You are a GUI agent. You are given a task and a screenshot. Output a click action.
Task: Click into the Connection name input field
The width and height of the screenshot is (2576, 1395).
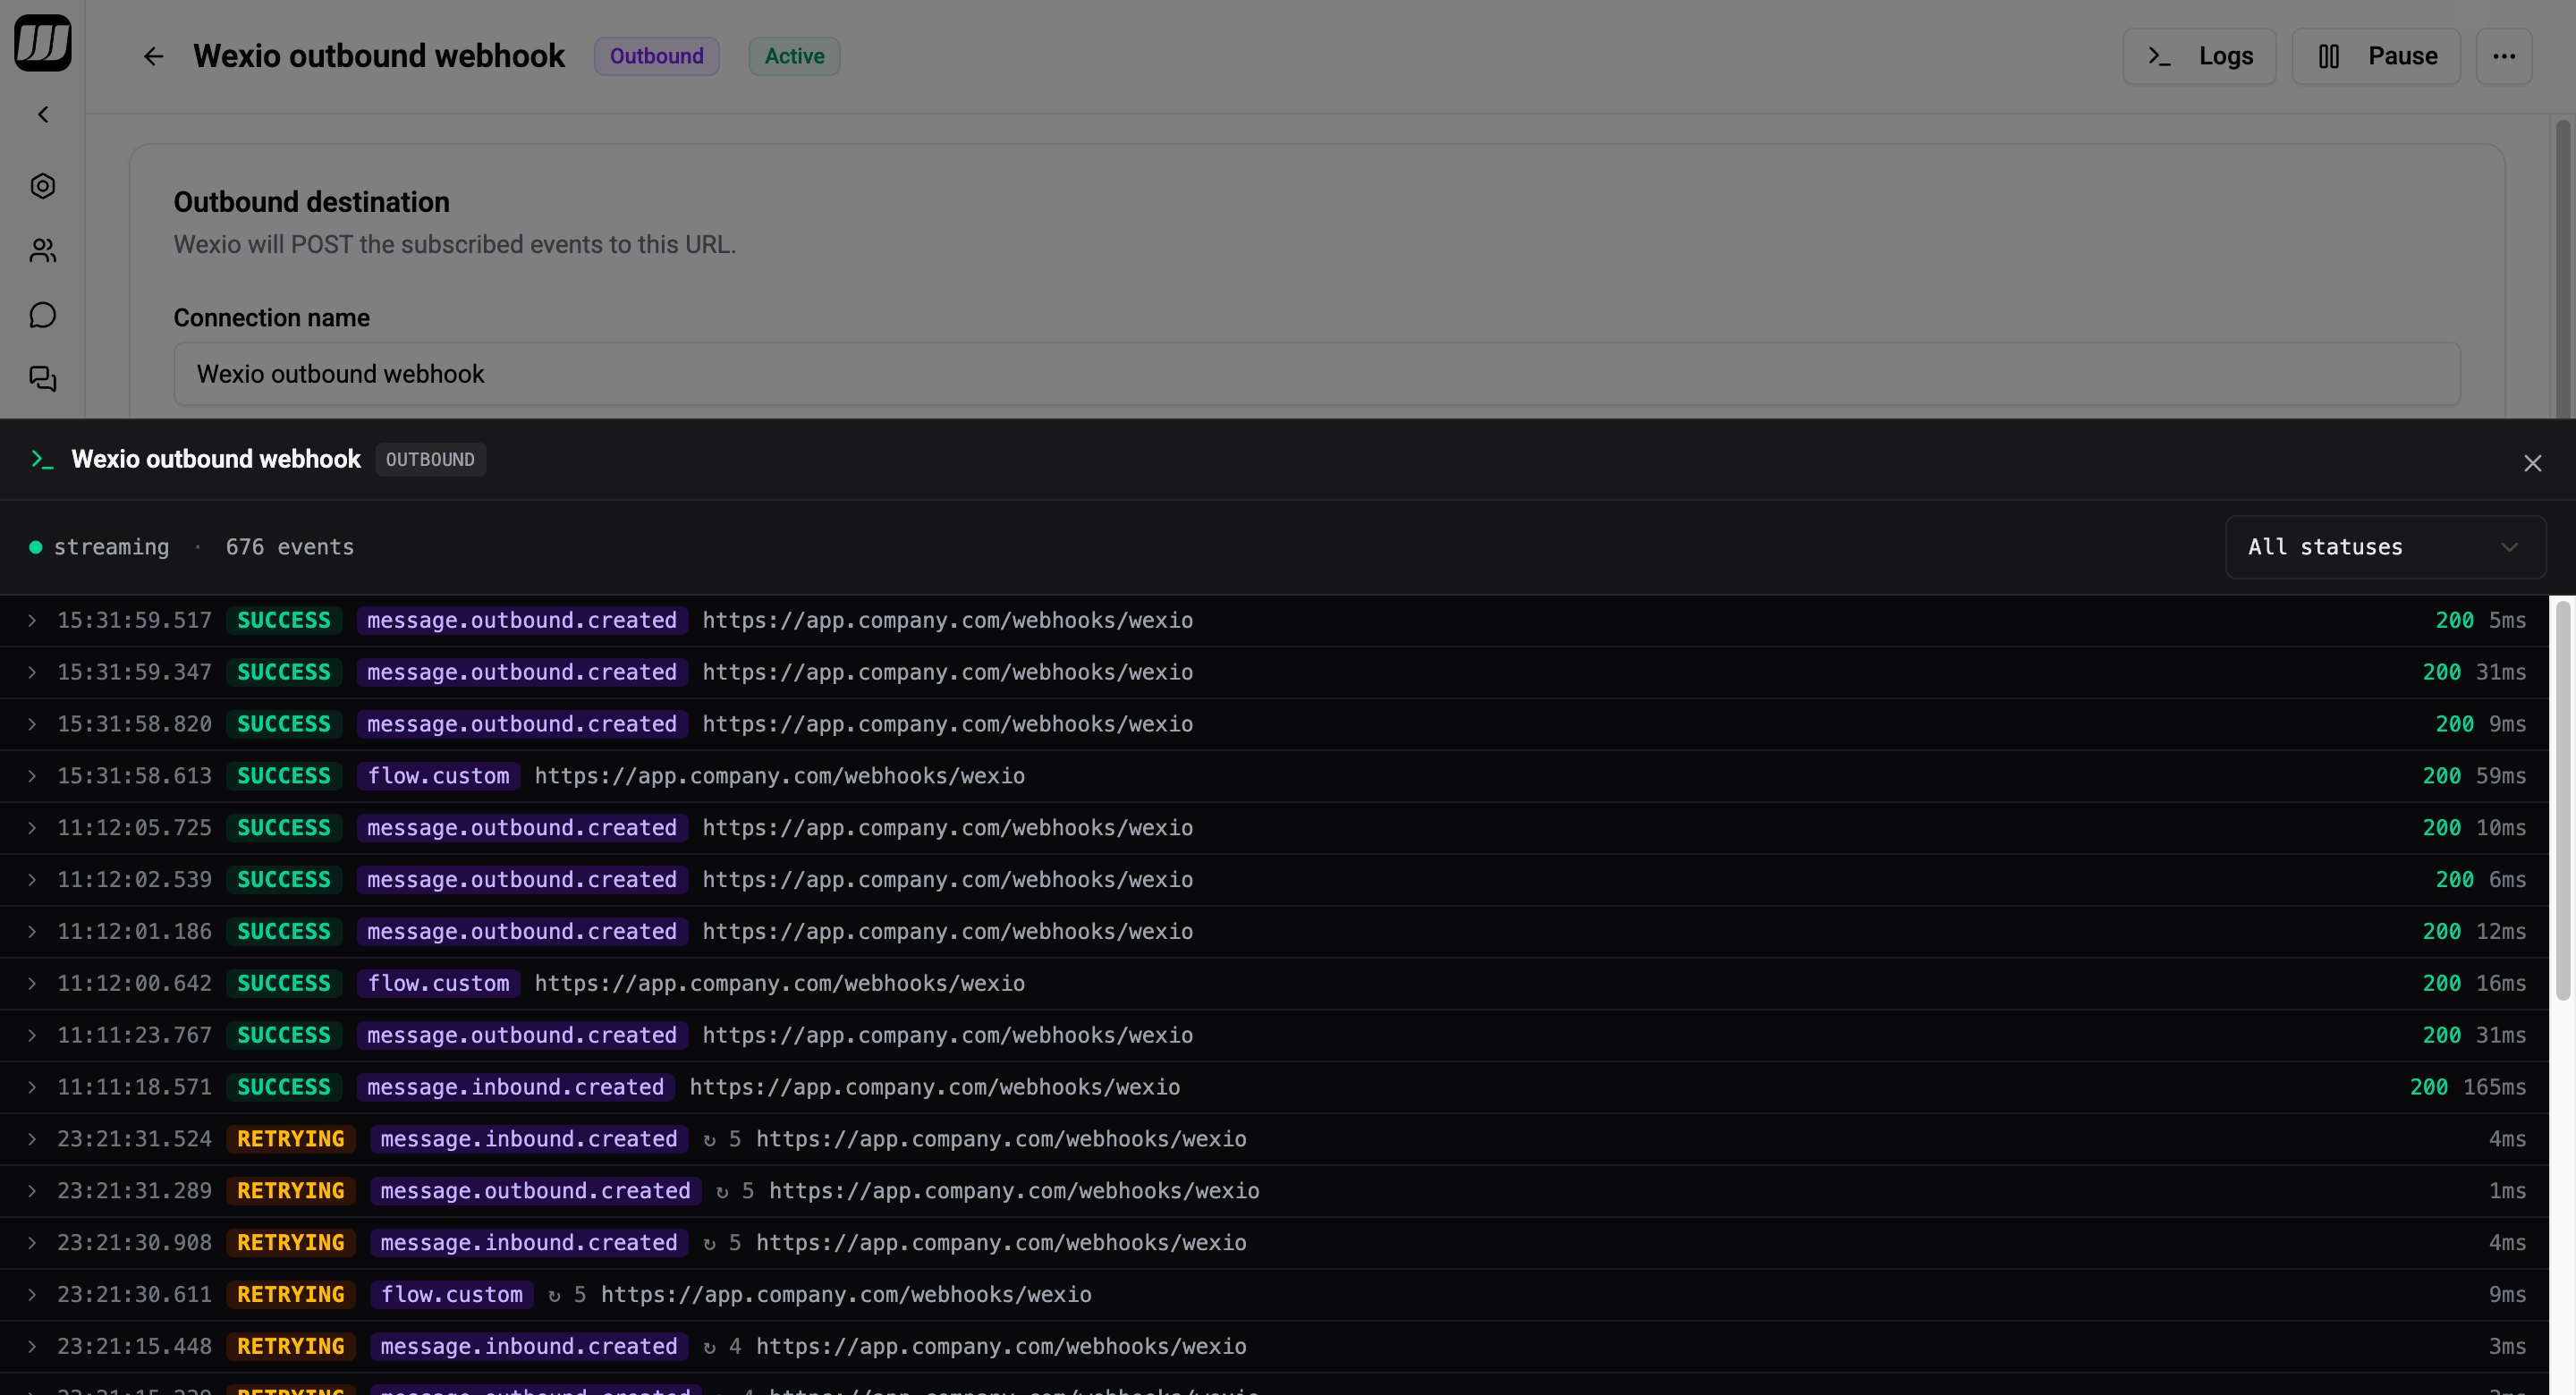(1316, 374)
